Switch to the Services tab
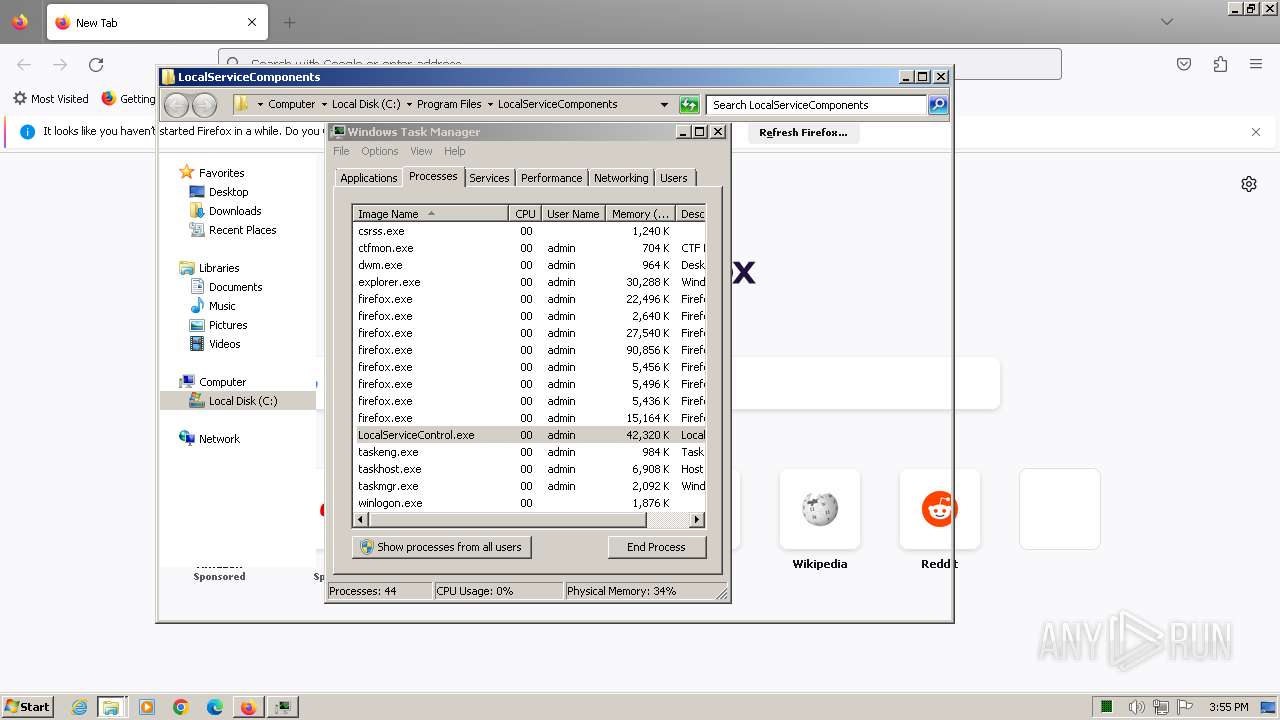The width and height of the screenshot is (1280, 720). coord(489,178)
